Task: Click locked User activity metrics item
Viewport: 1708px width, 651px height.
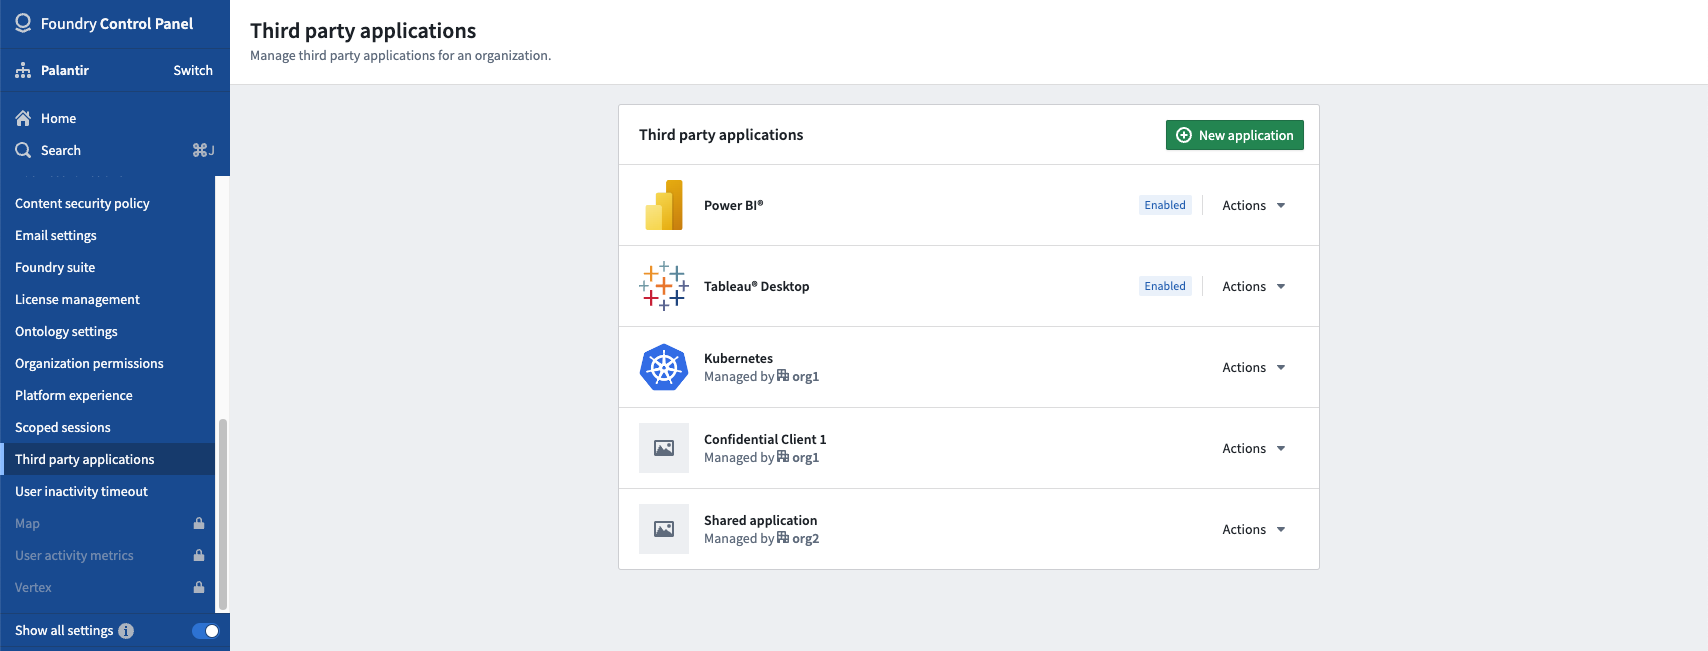Action: click(107, 555)
